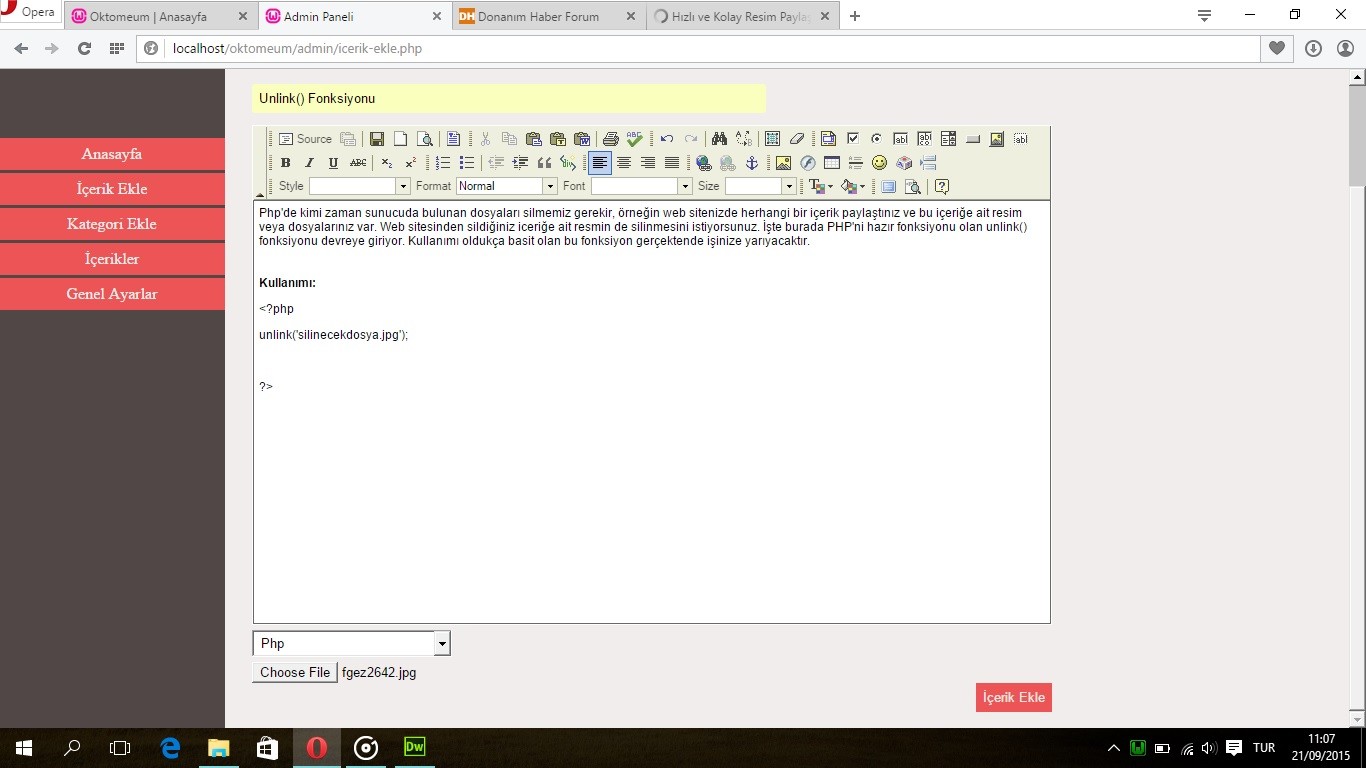
Task: Insert an Anchor
Action: (x=752, y=163)
